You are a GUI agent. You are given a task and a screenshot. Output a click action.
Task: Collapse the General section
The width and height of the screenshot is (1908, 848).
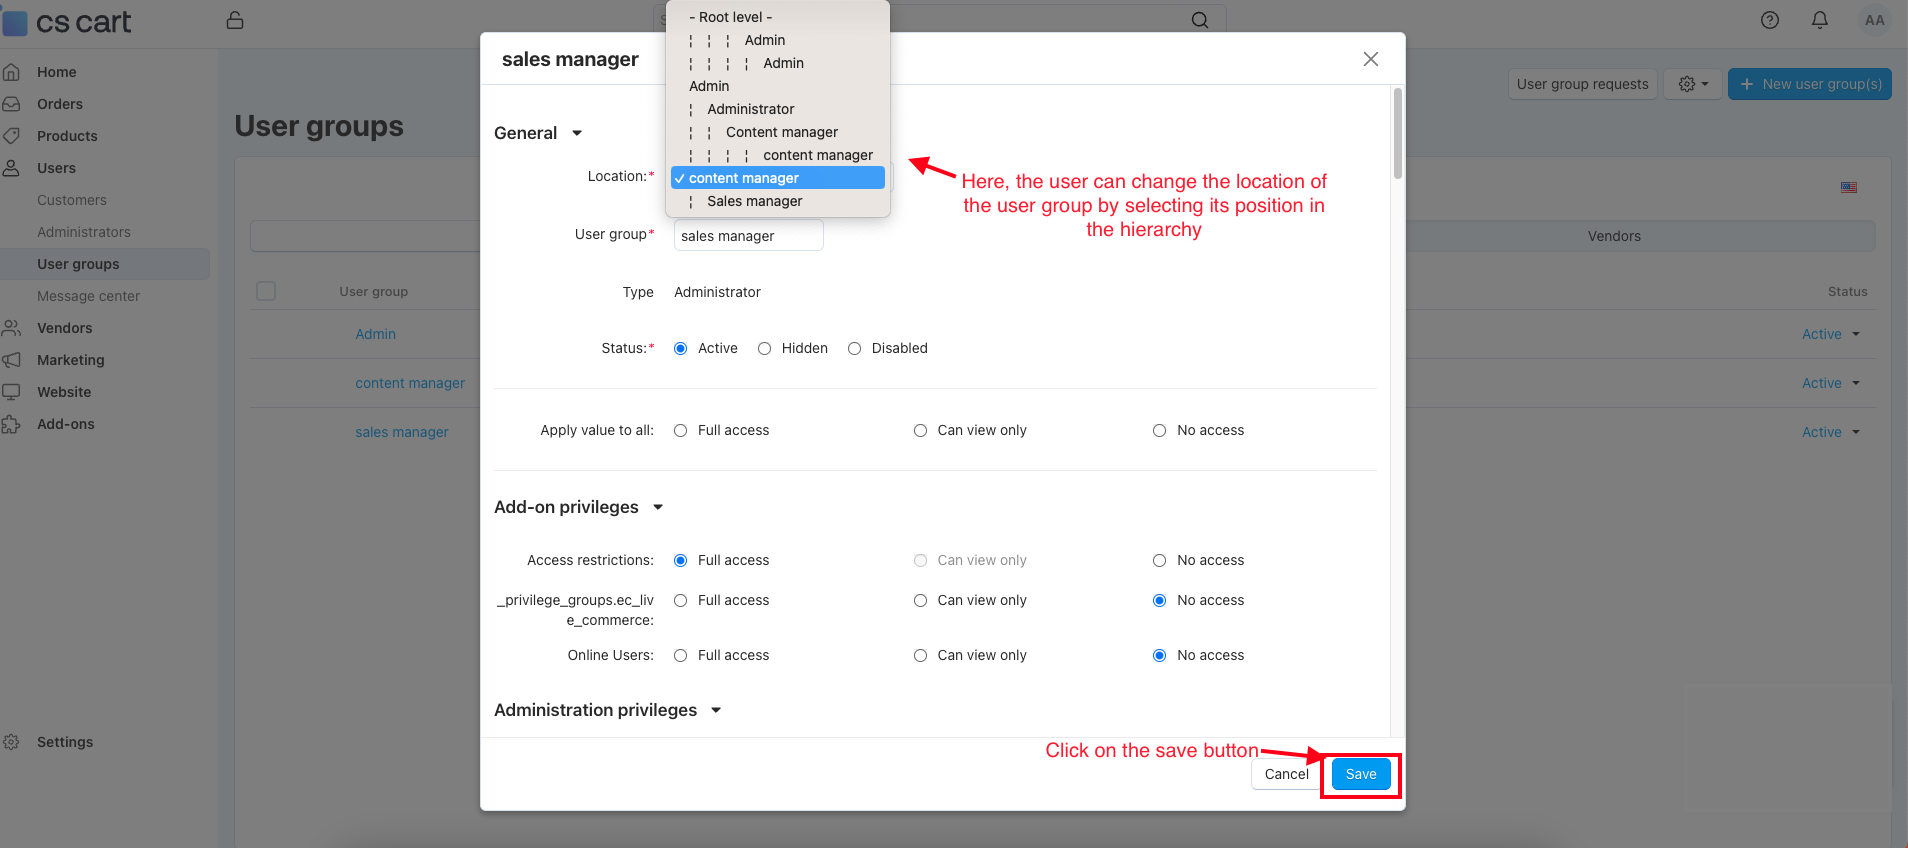577,133
